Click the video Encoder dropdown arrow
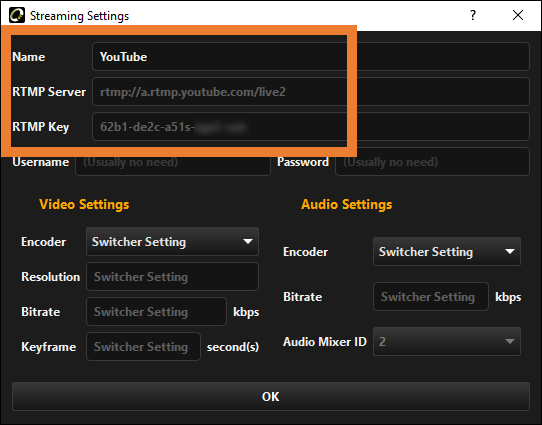The width and height of the screenshot is (542, 425). coord(247,242)
